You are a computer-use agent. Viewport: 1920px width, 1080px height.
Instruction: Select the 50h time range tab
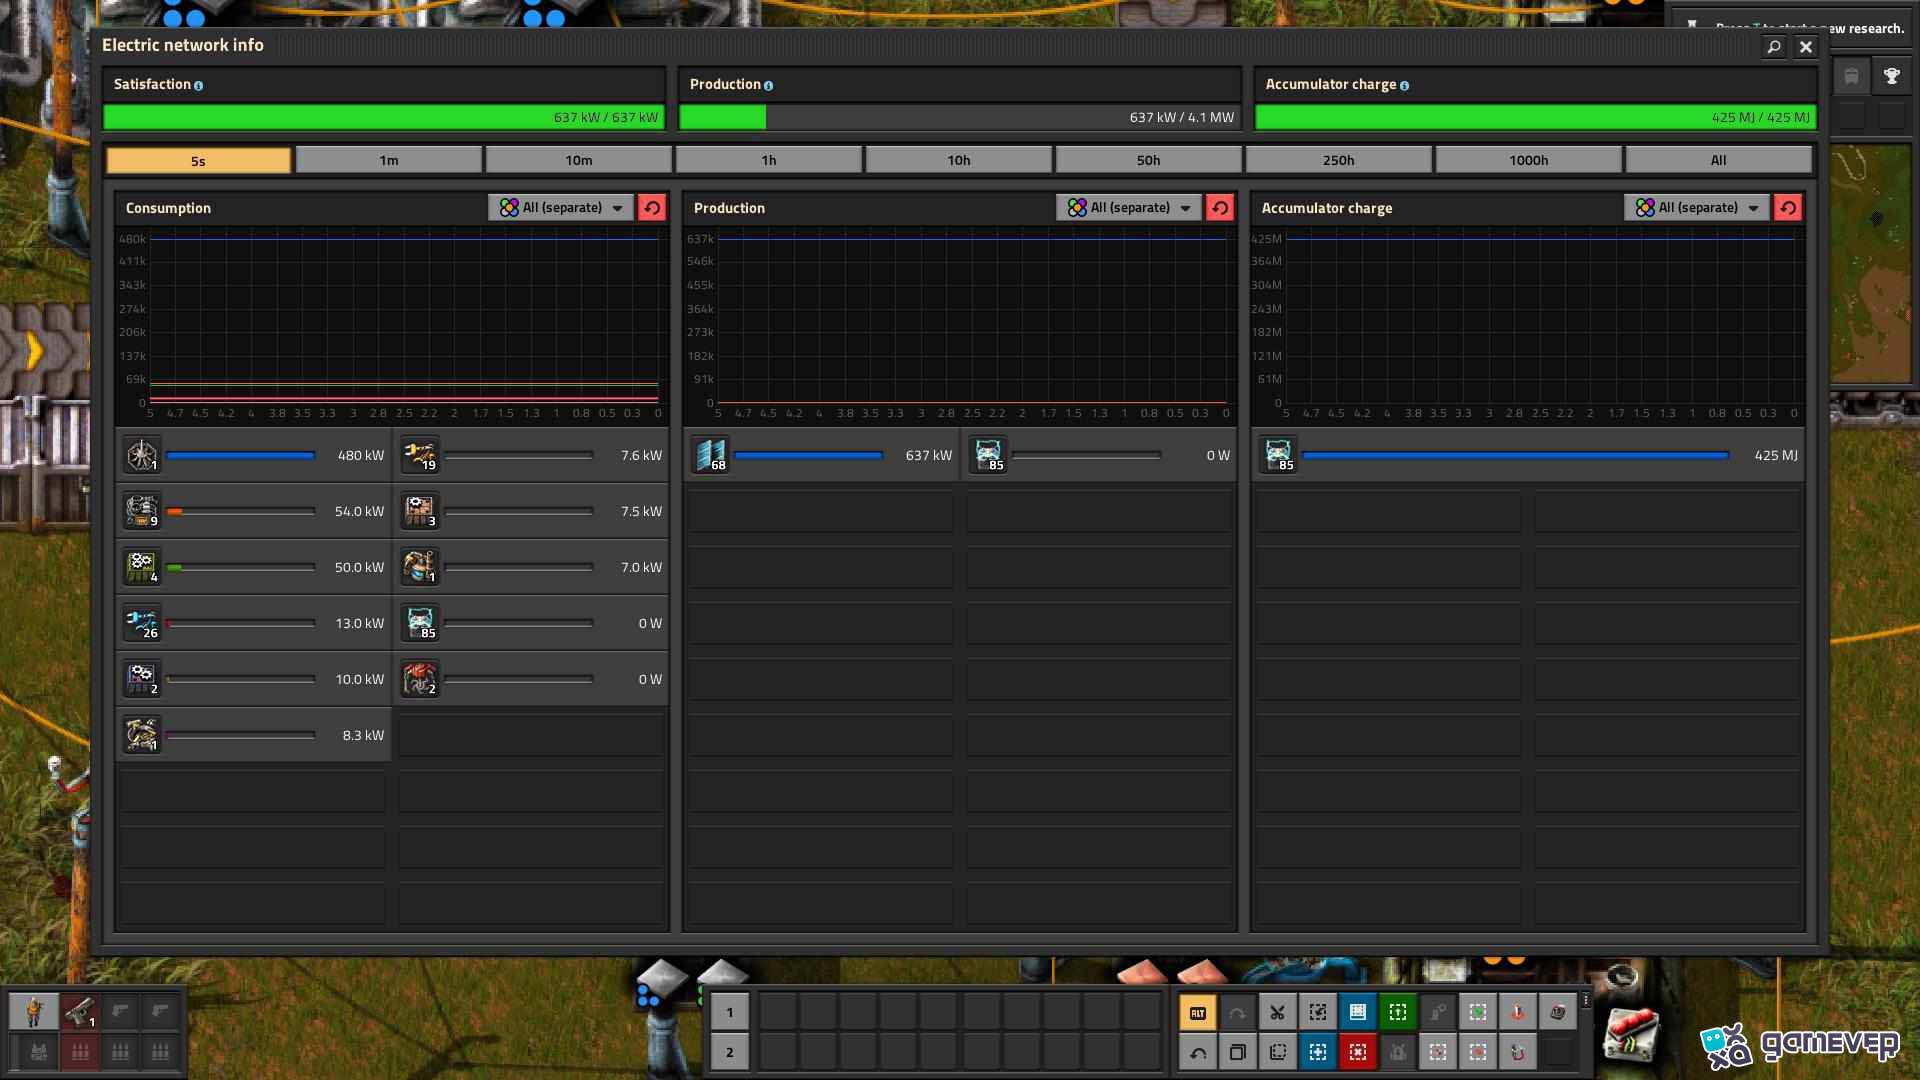(x=1148, y=160)
